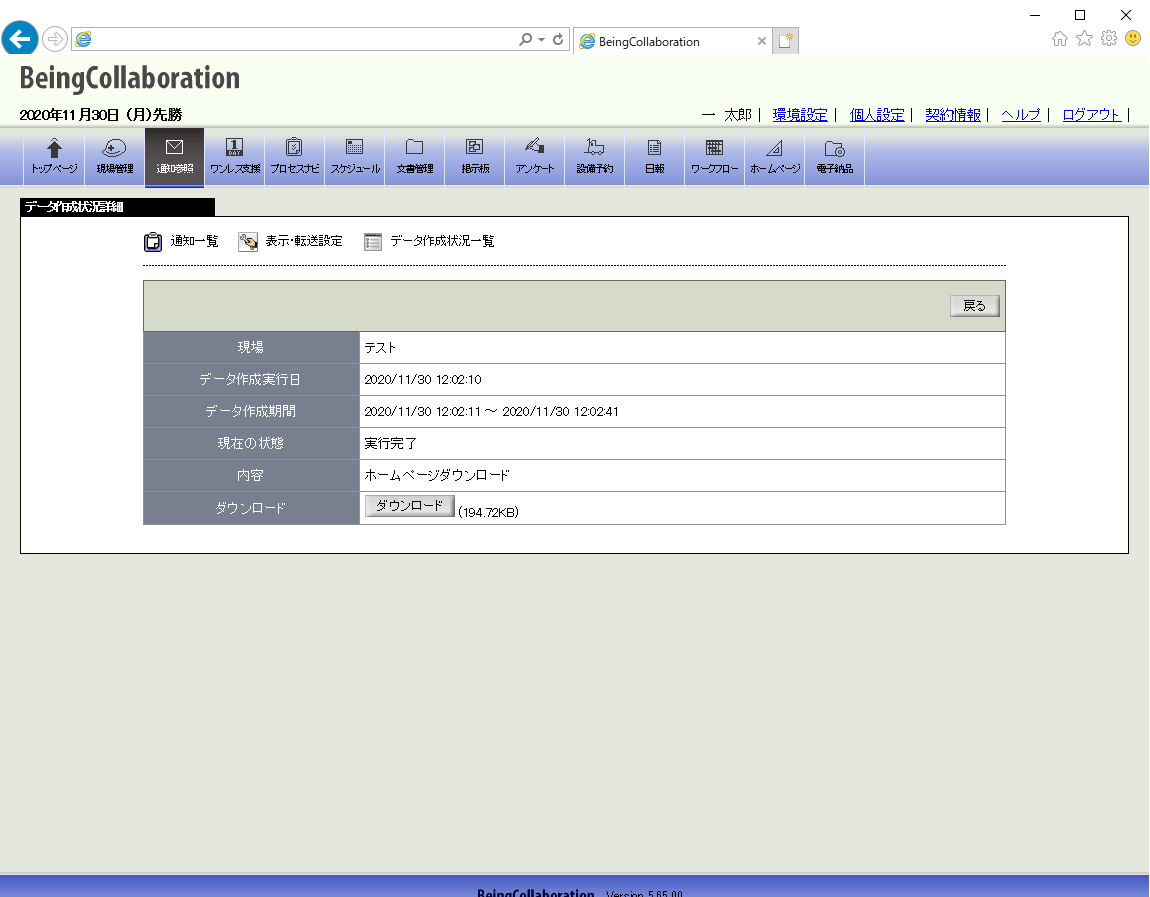
Task: Close the BeingCollaboration browser tab
Action: 762,41
